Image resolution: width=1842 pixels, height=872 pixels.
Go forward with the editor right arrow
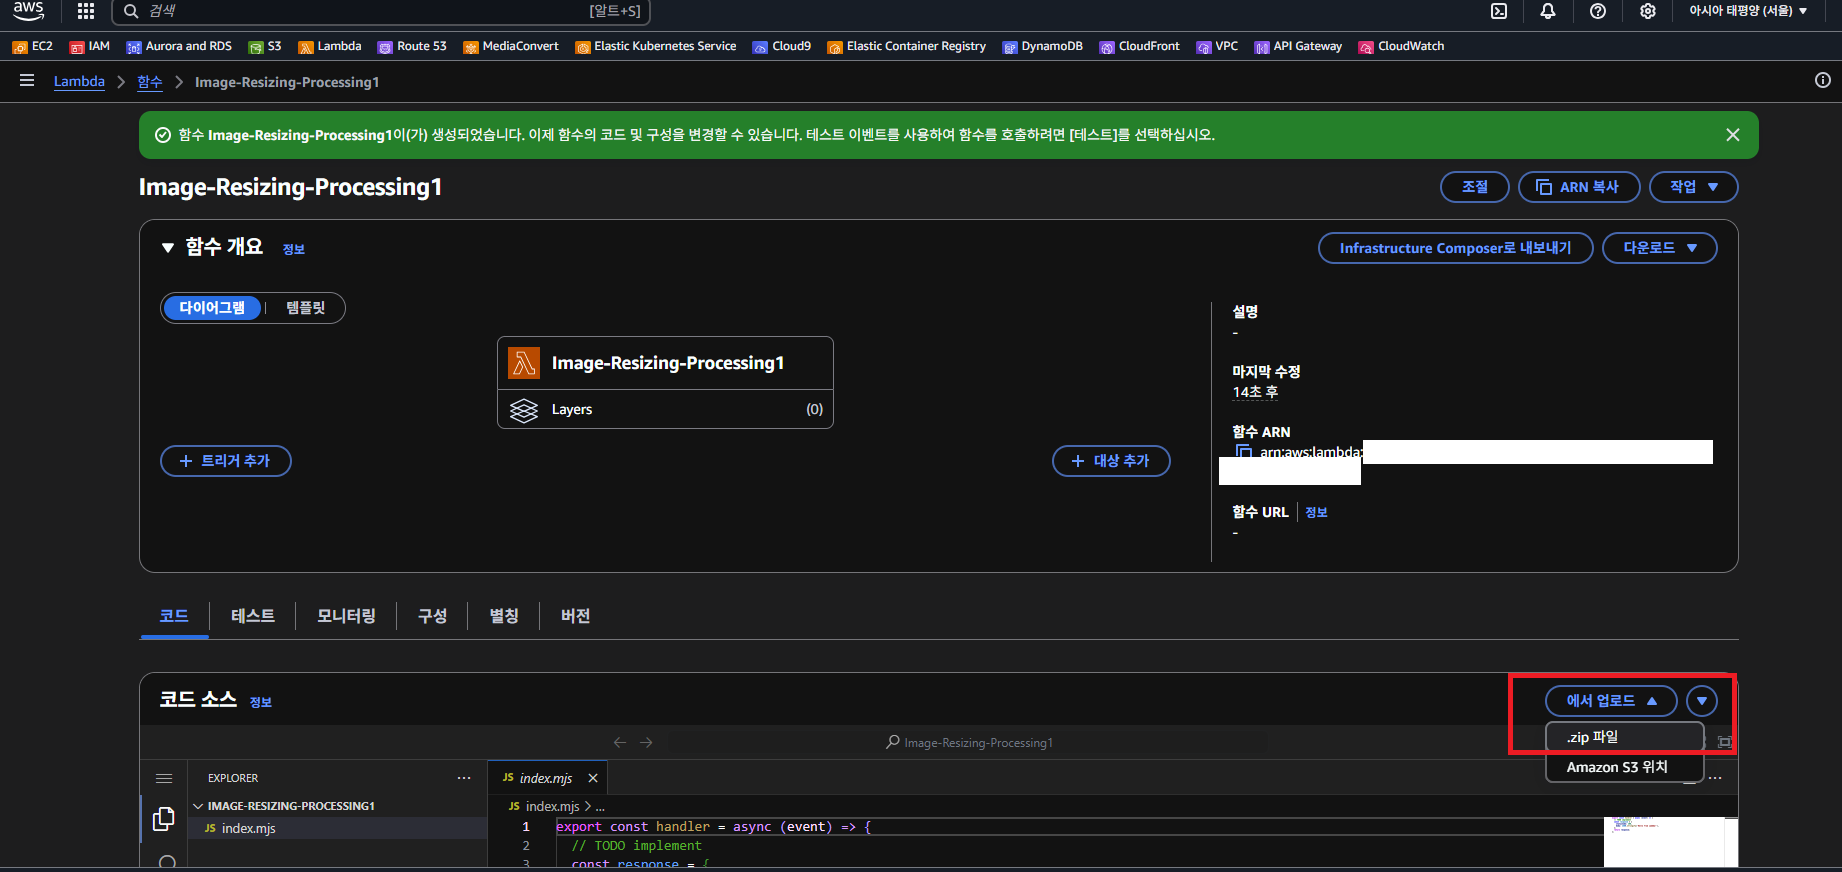[x=646, y=742]
